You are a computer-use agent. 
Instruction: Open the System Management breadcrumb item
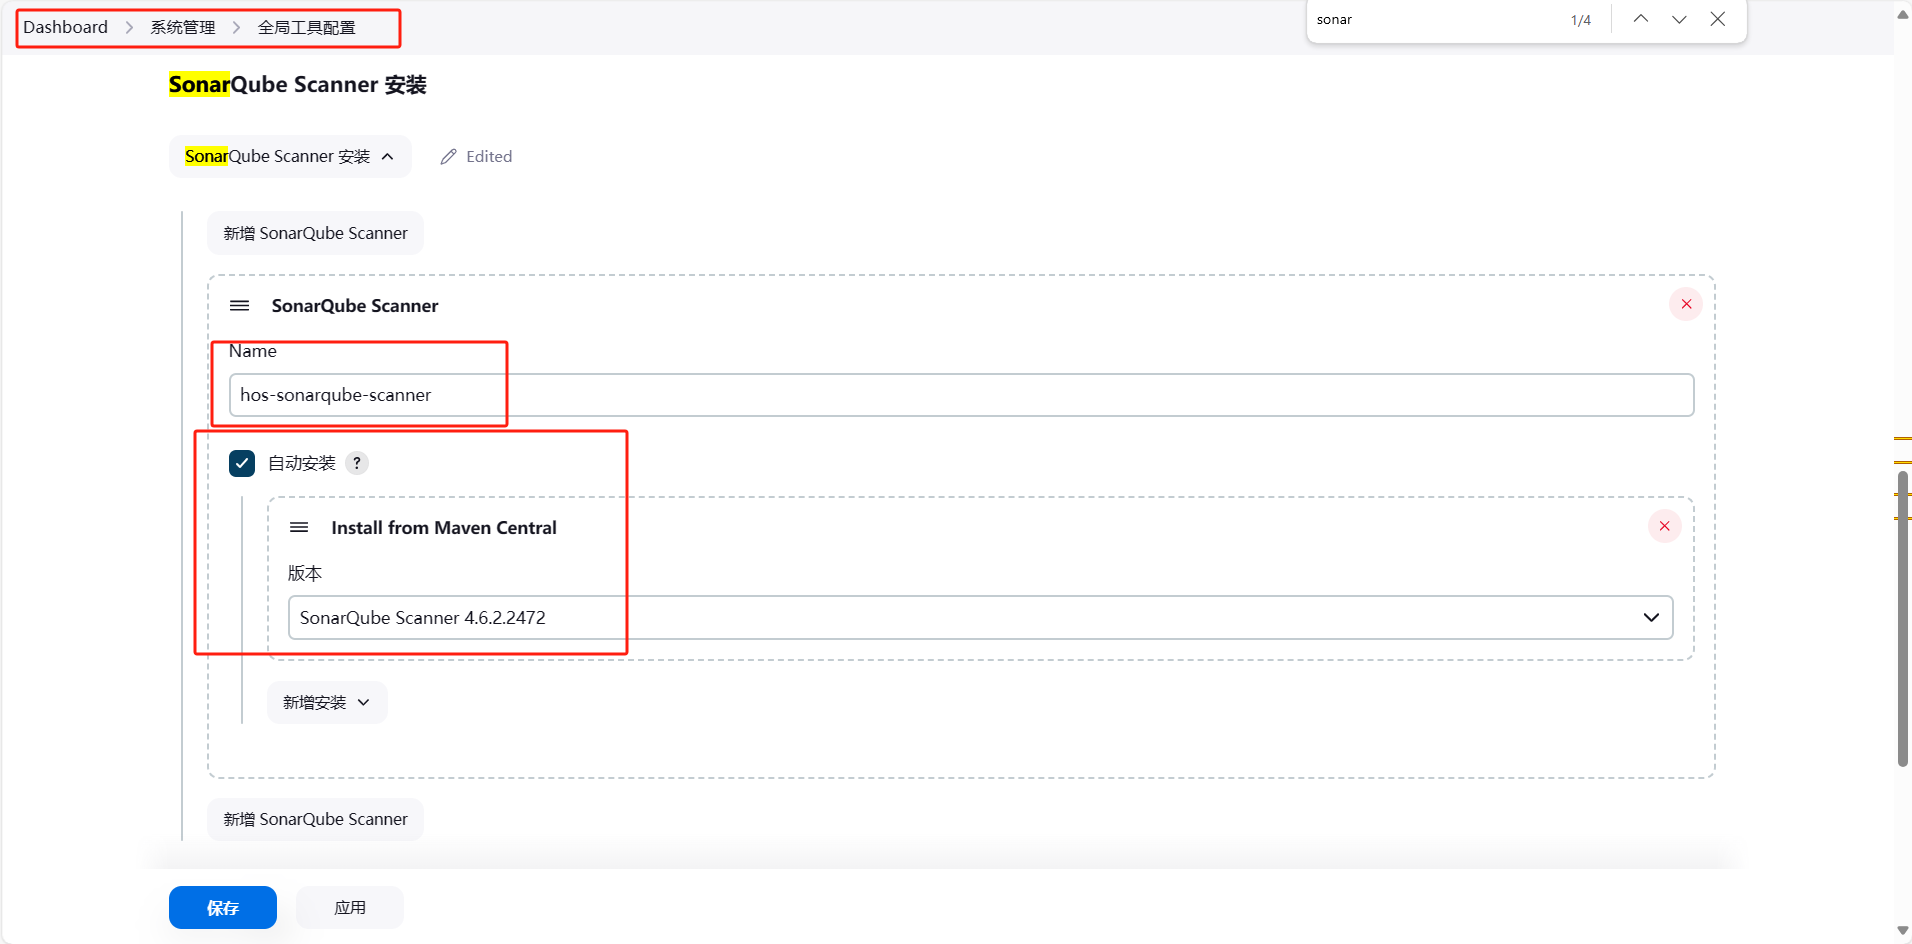tap(183, 27)
